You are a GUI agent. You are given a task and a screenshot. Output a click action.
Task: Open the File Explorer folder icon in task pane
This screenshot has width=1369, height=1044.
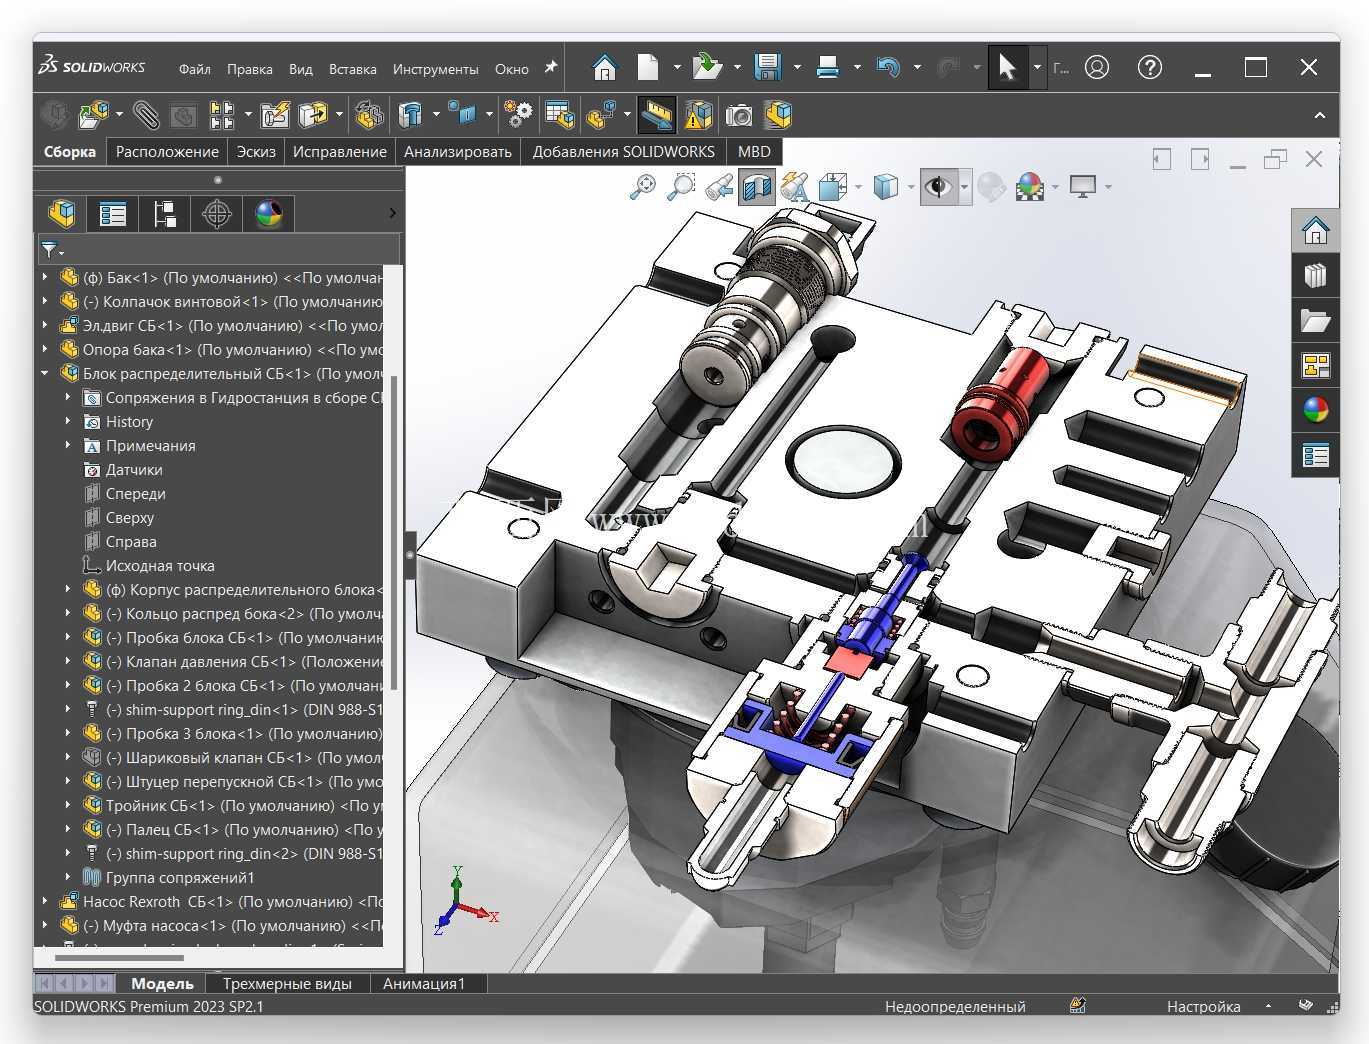click(x=1316, y=321)
